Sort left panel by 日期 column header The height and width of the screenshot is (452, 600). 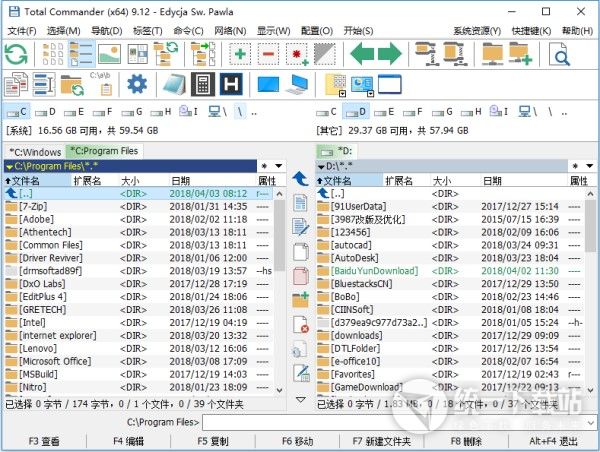tap(212, 181)
